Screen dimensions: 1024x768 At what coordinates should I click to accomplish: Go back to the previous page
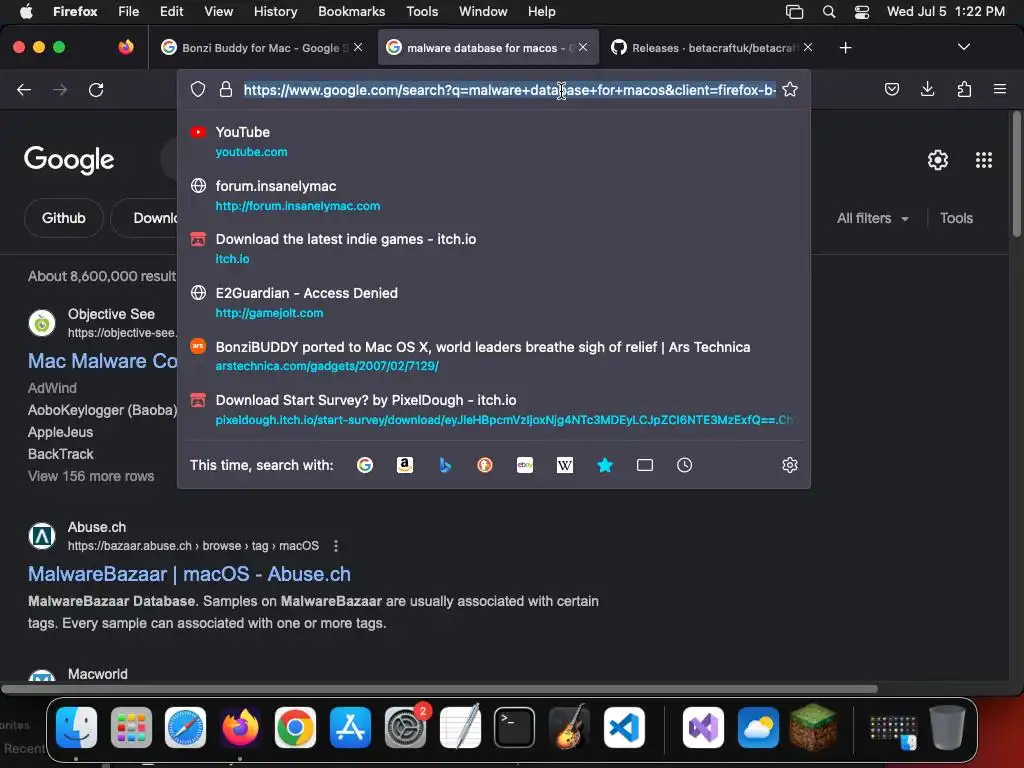pyautogui.click(x=24, y=89)
